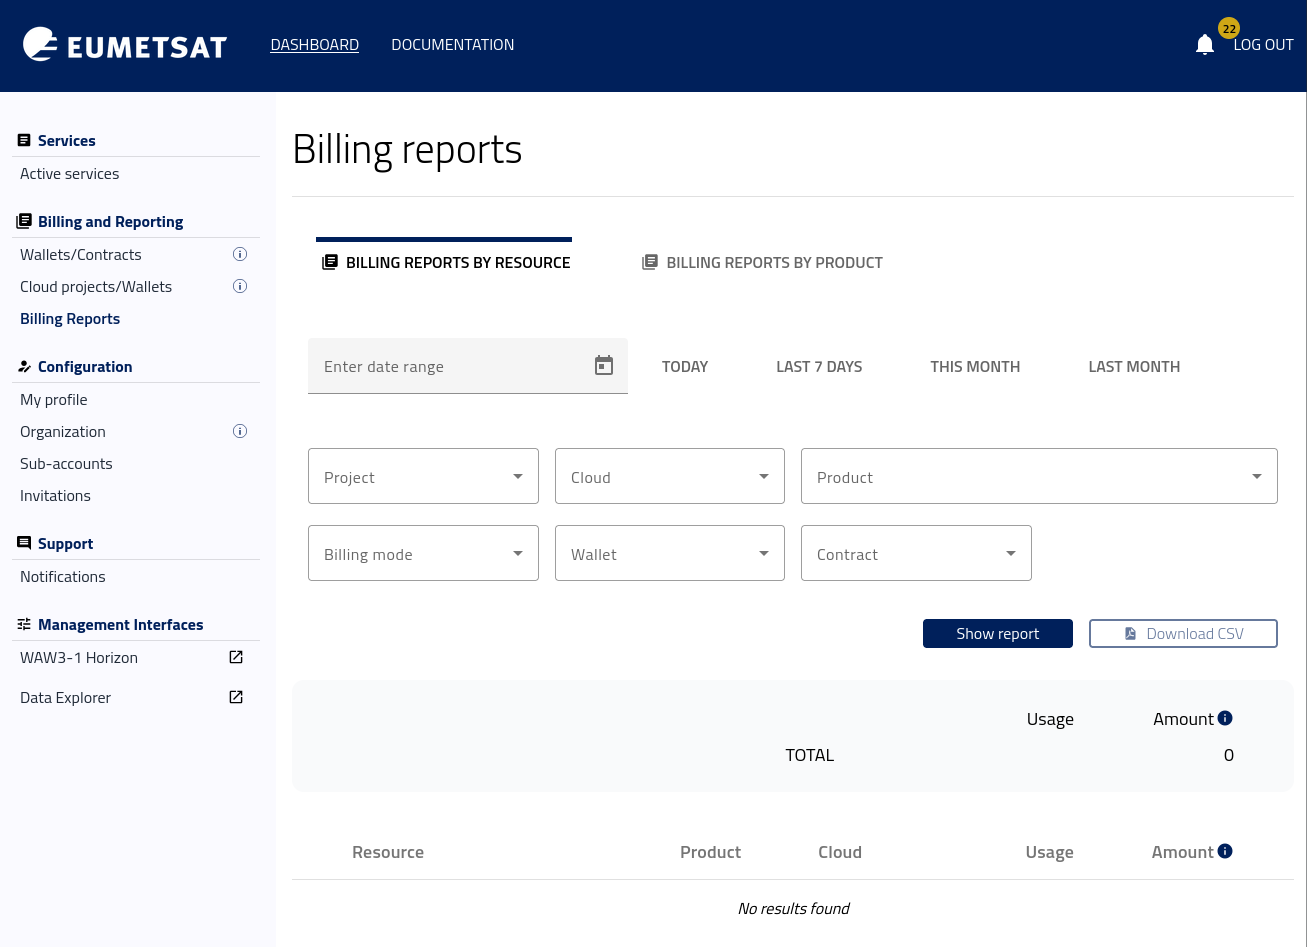The height and width of the screenshot is (947, 1307).
Task: Open the calendar date picker icon
Action: (x=603, y=366)
